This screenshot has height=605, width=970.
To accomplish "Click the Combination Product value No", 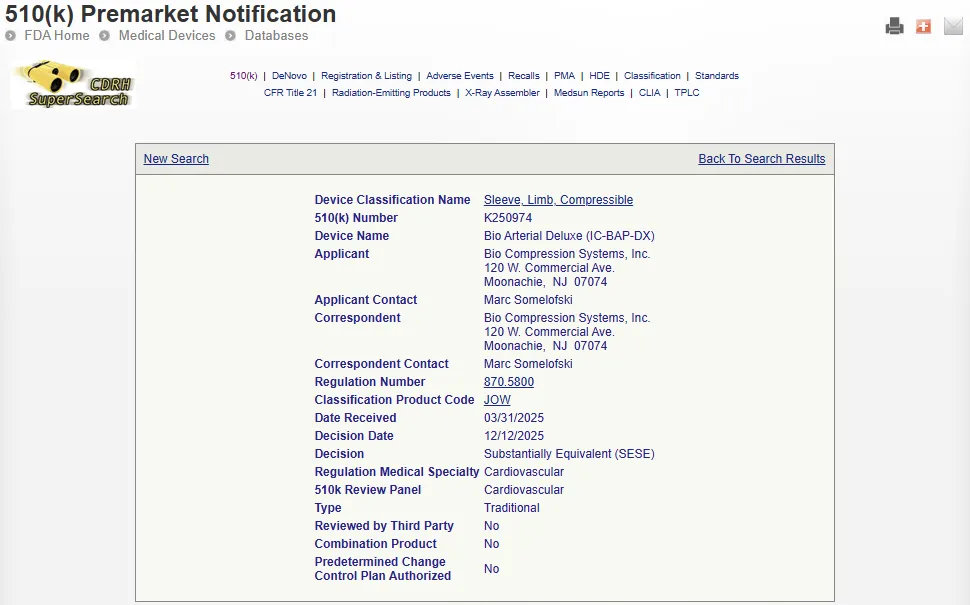I will coord(492,544).
